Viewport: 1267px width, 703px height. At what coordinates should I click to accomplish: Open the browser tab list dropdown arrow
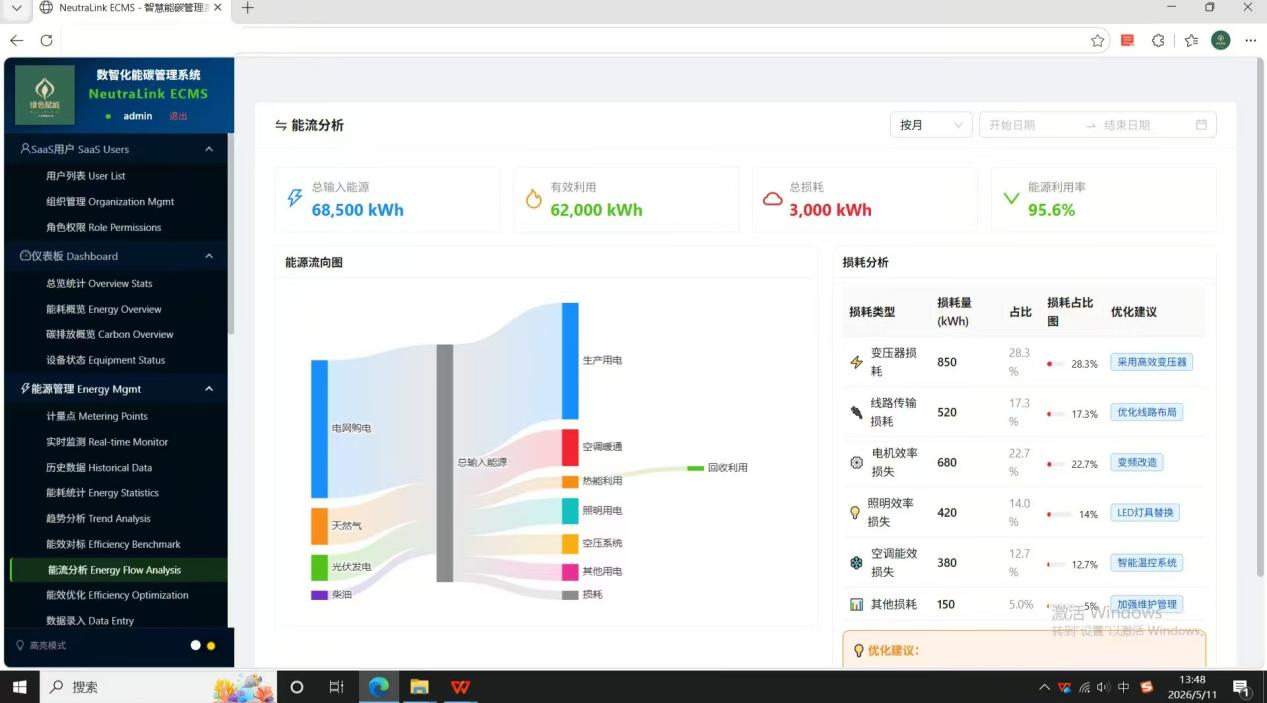[16, 8]
